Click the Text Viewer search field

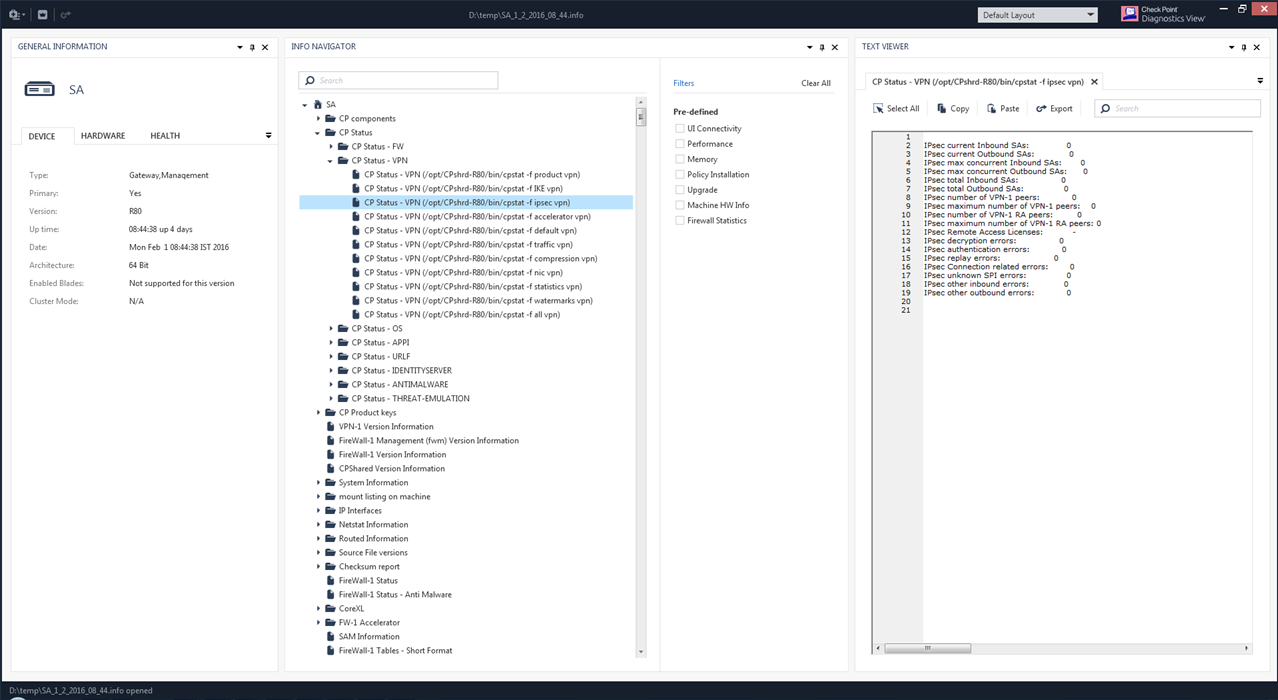pyautogui.click(x=1177, y=108)
